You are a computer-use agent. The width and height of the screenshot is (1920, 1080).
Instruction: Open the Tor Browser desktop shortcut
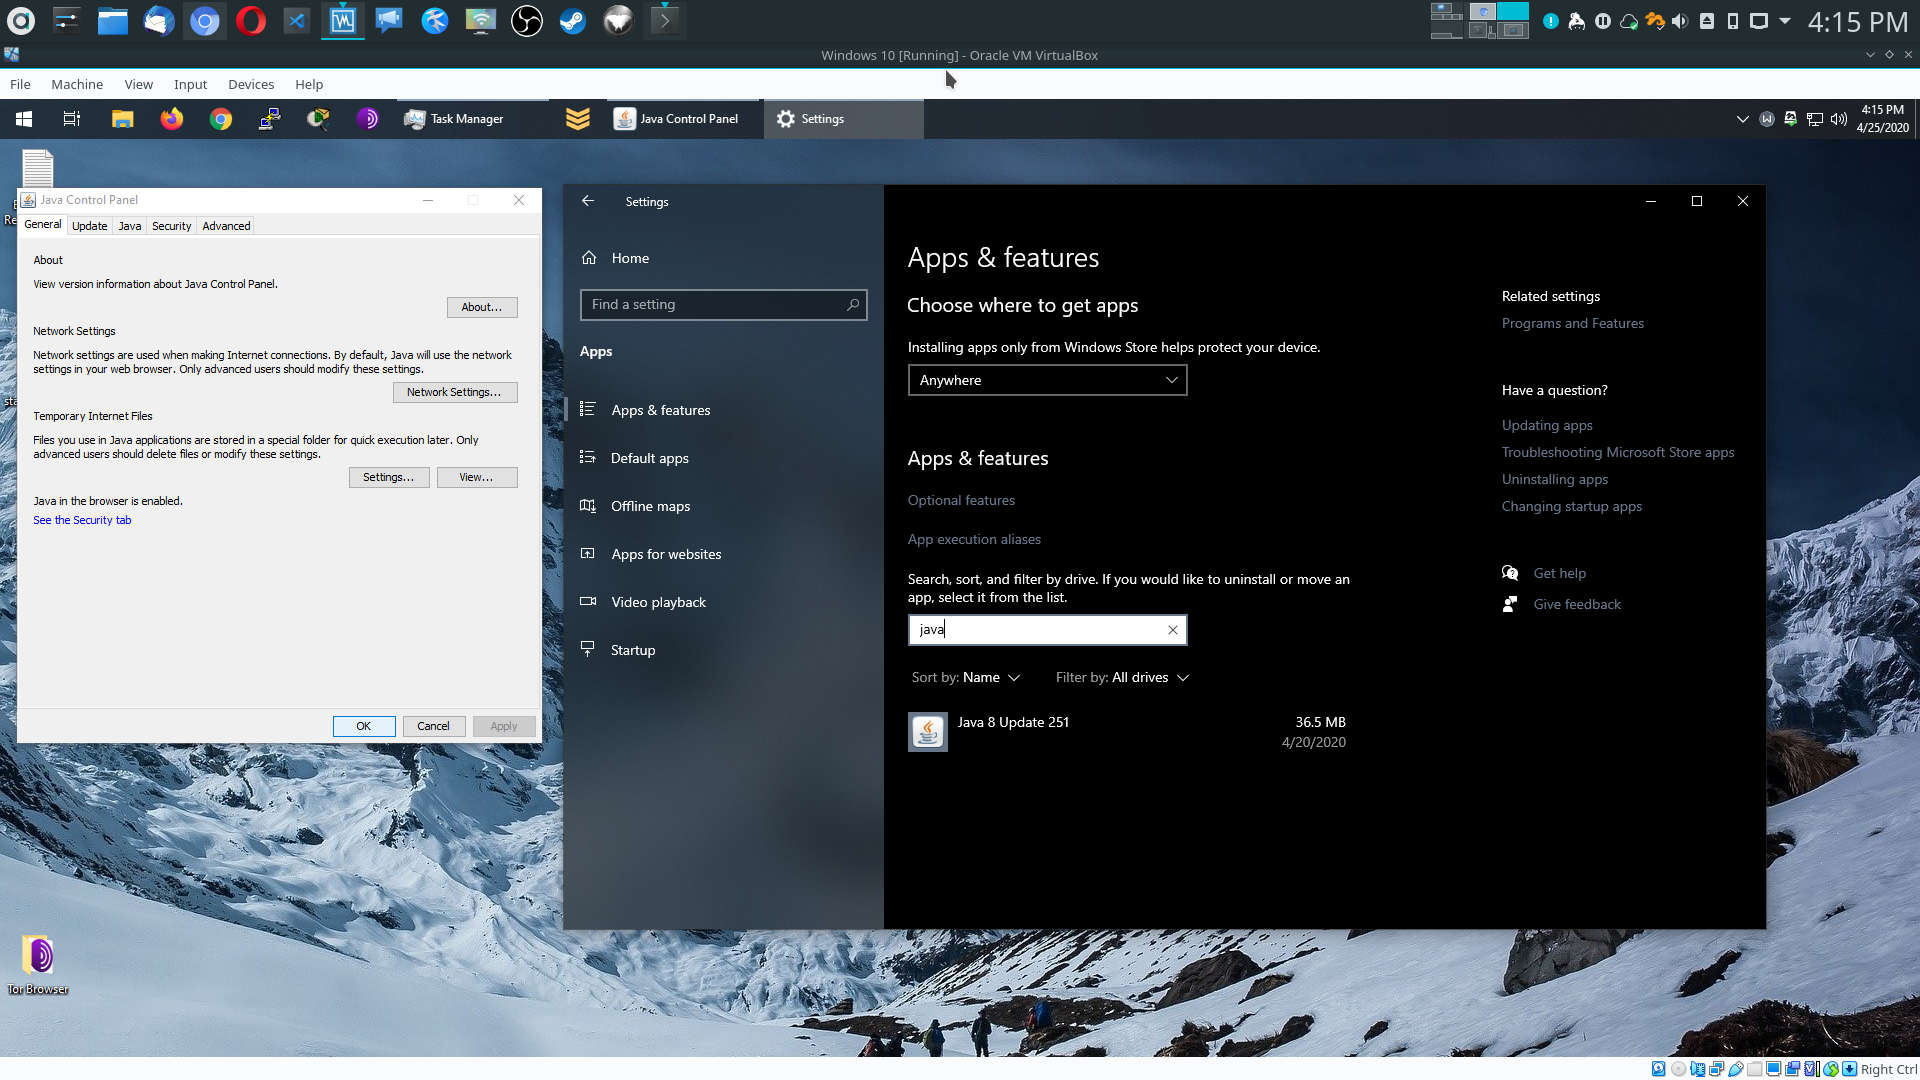38,964
